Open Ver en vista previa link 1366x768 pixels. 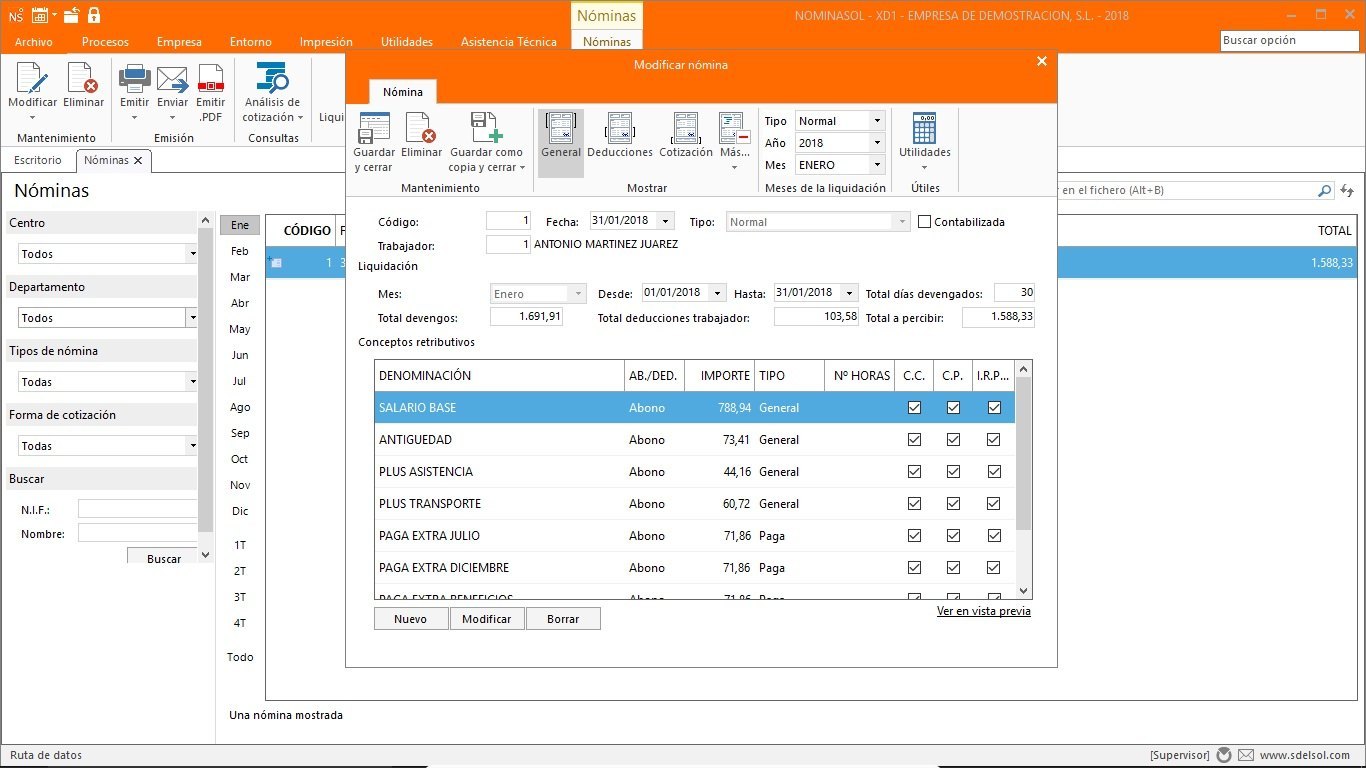click(x=984, y=611)
